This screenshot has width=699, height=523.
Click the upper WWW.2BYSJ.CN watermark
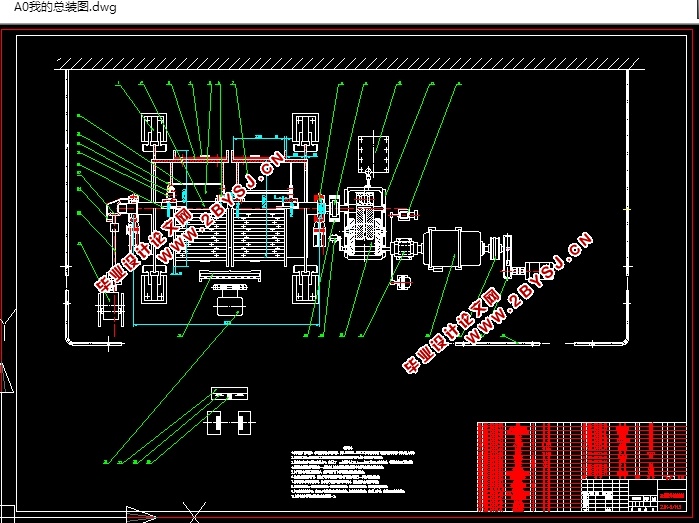(221, 207)
